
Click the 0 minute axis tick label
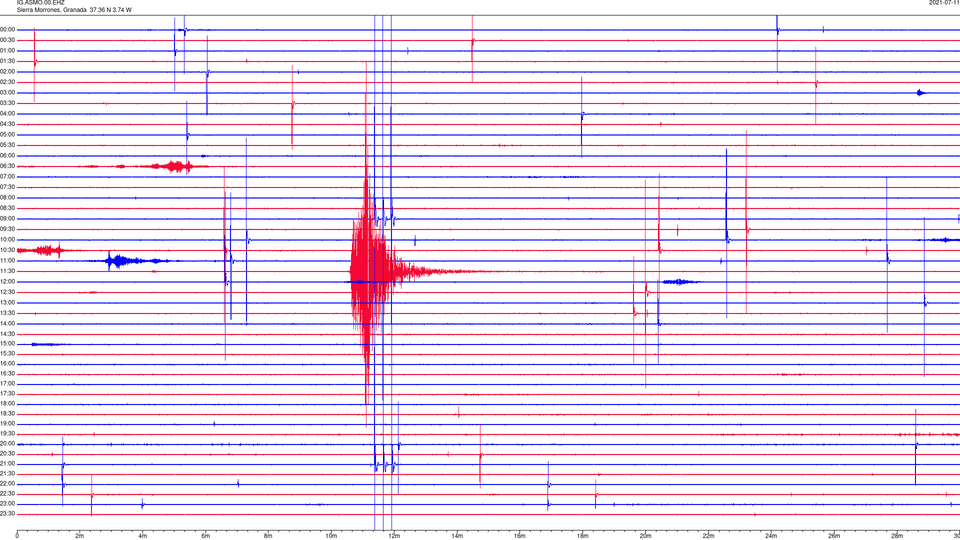17,536
